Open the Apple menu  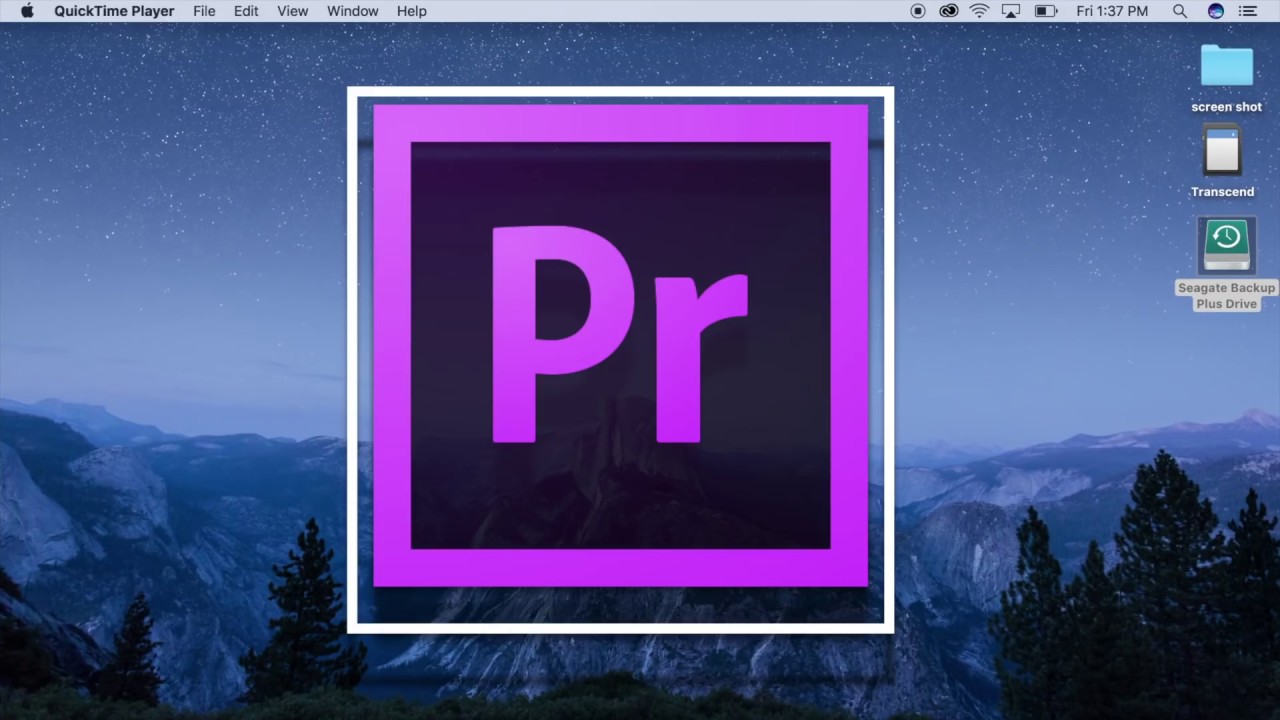point(27,11)
